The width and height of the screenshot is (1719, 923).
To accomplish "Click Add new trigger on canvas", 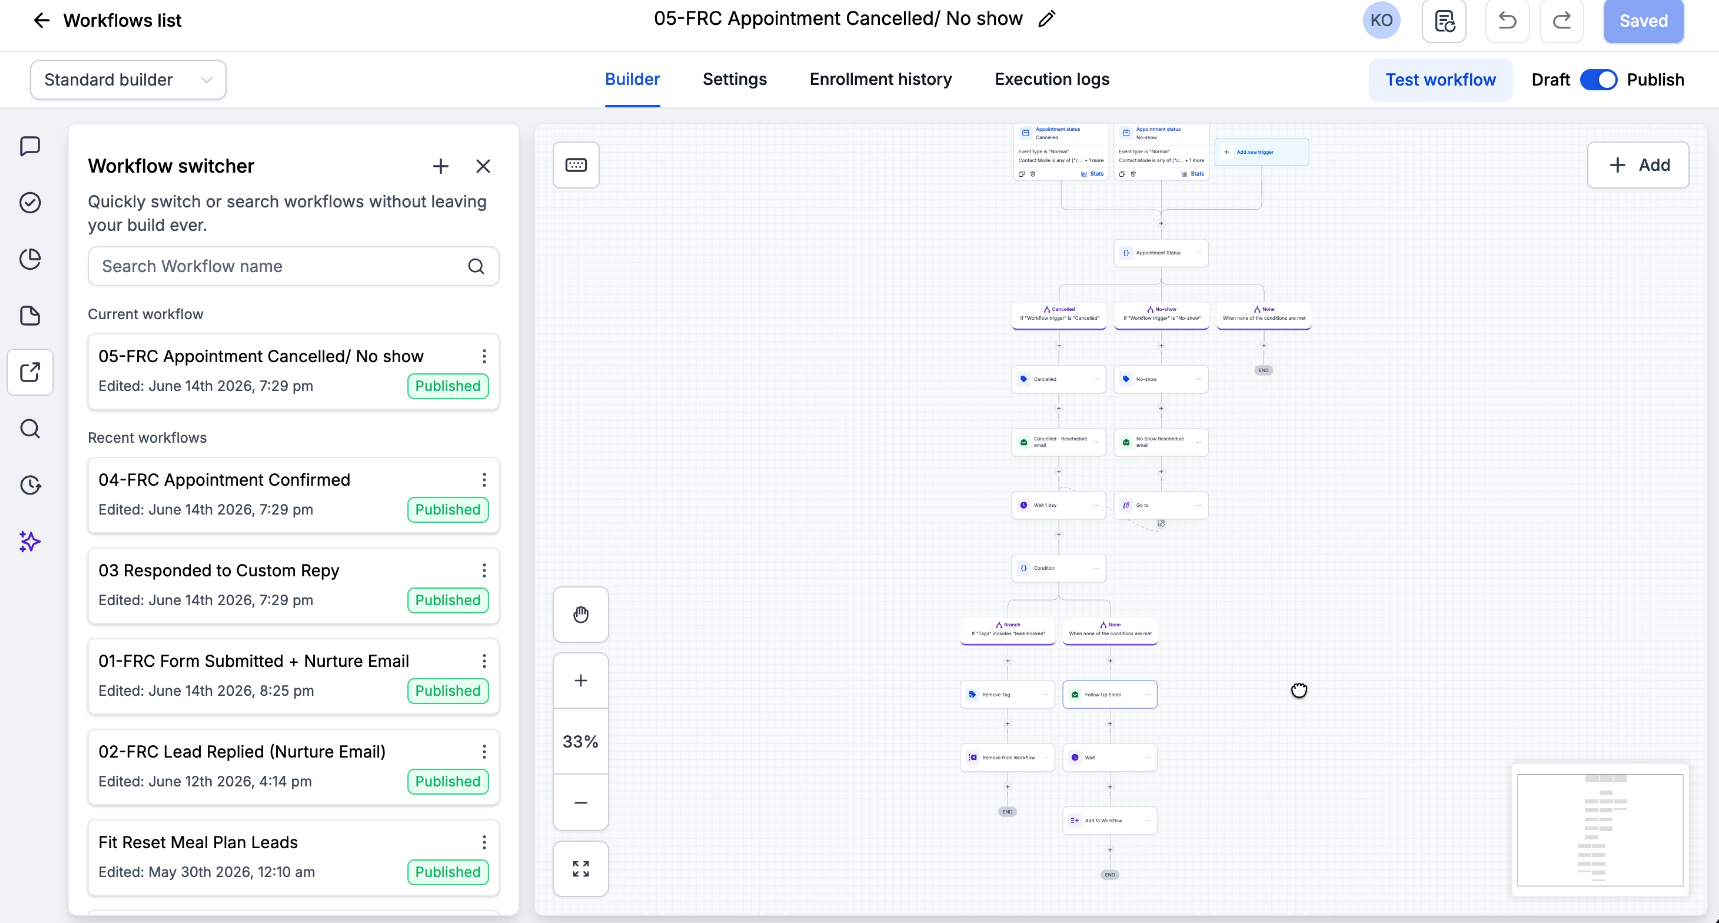I will [x=1261, y=152].
